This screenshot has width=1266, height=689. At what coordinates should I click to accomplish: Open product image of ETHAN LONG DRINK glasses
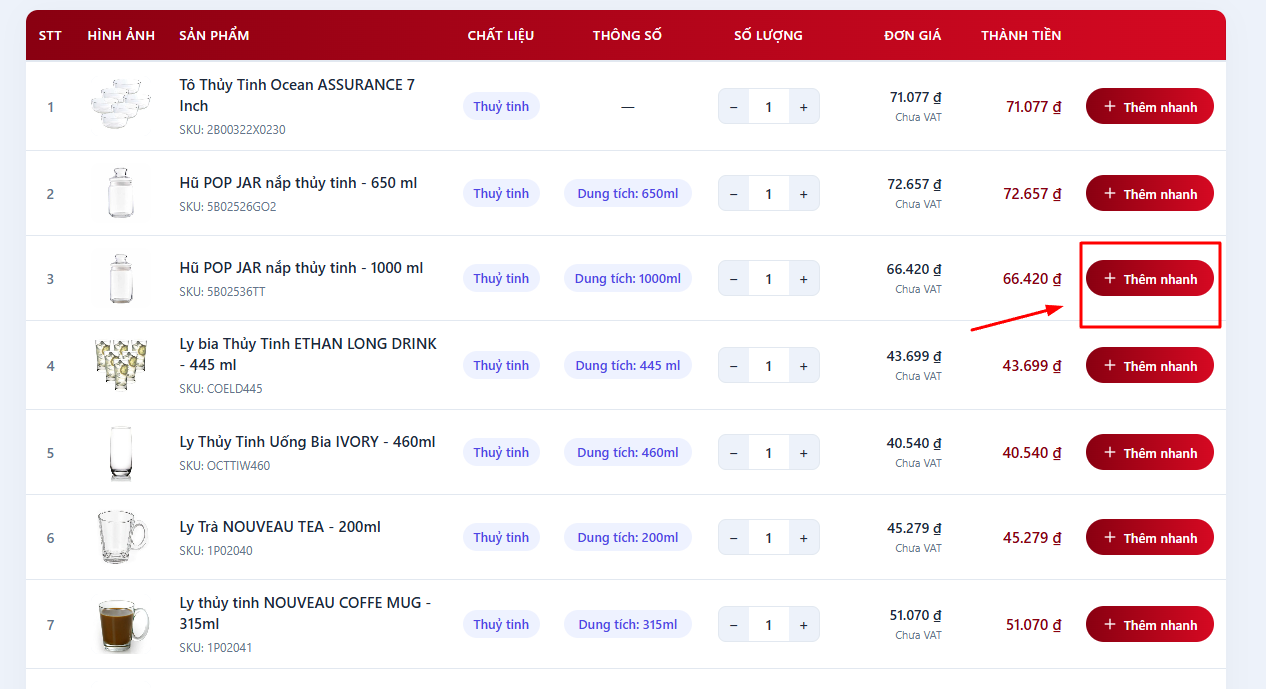120,365
